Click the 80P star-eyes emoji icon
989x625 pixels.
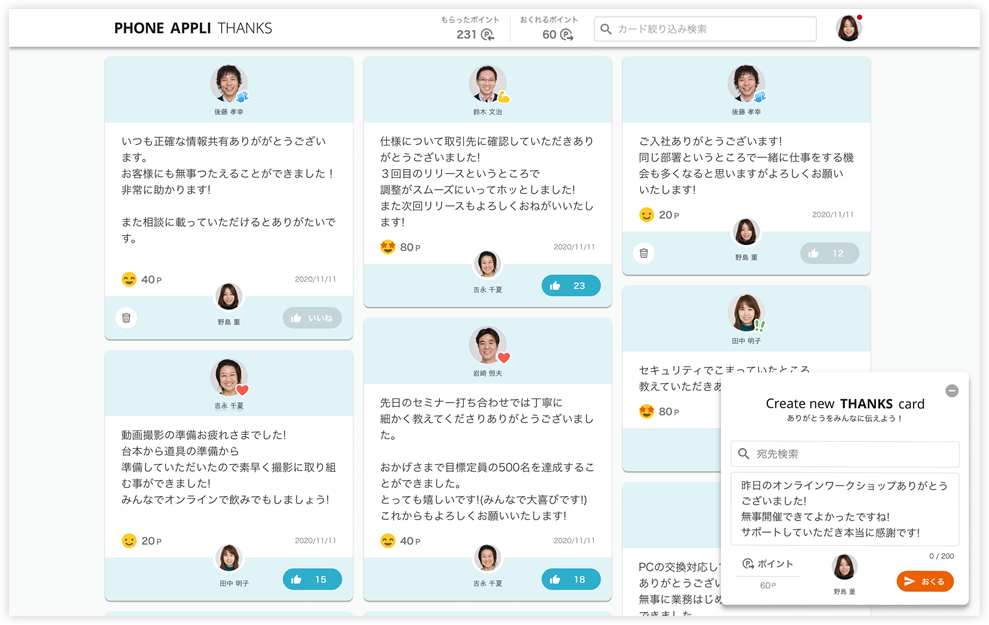pos(388,247)
